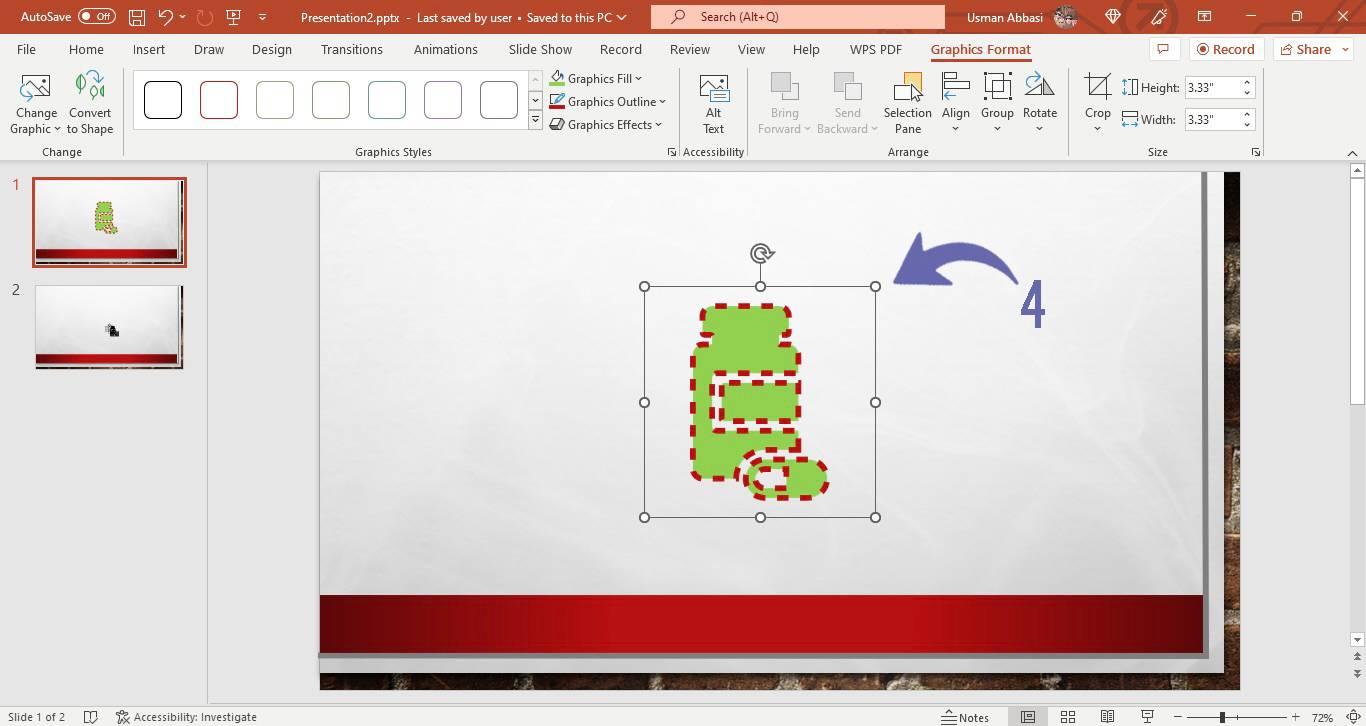Image resolution: width=1366 pixels, height=726 pixels.
Task: Click Accessibility: Investigate status
Action: tap(187, 717)
